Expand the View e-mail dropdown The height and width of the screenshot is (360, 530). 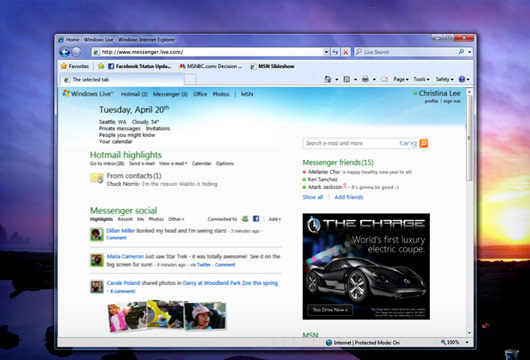pyautogui.click(x=173, y=164)
